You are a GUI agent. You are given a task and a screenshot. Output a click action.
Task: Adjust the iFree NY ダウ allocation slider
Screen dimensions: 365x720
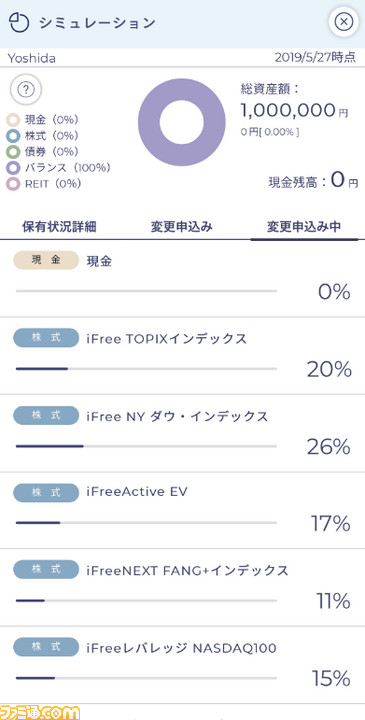(x=146, y=446)
